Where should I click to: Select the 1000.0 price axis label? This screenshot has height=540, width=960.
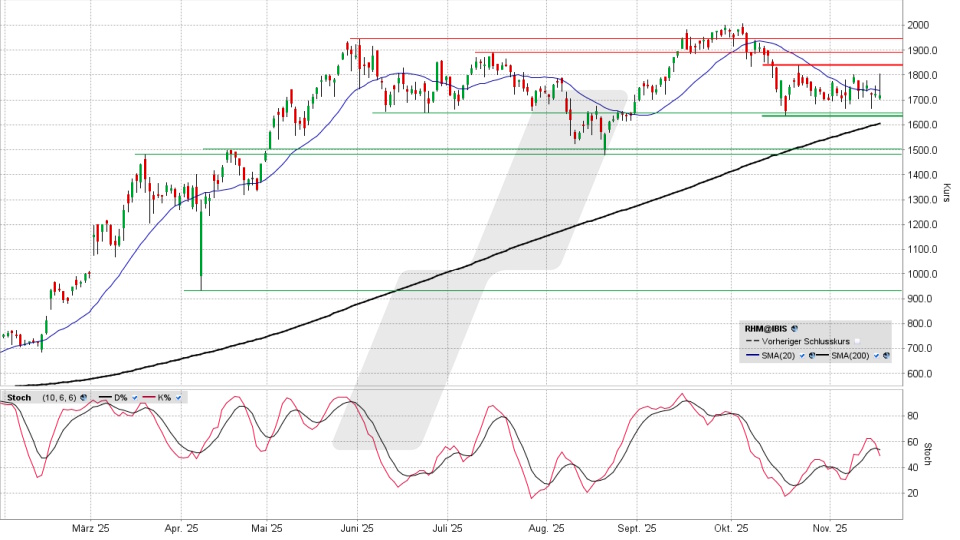[x=922, y=274]
